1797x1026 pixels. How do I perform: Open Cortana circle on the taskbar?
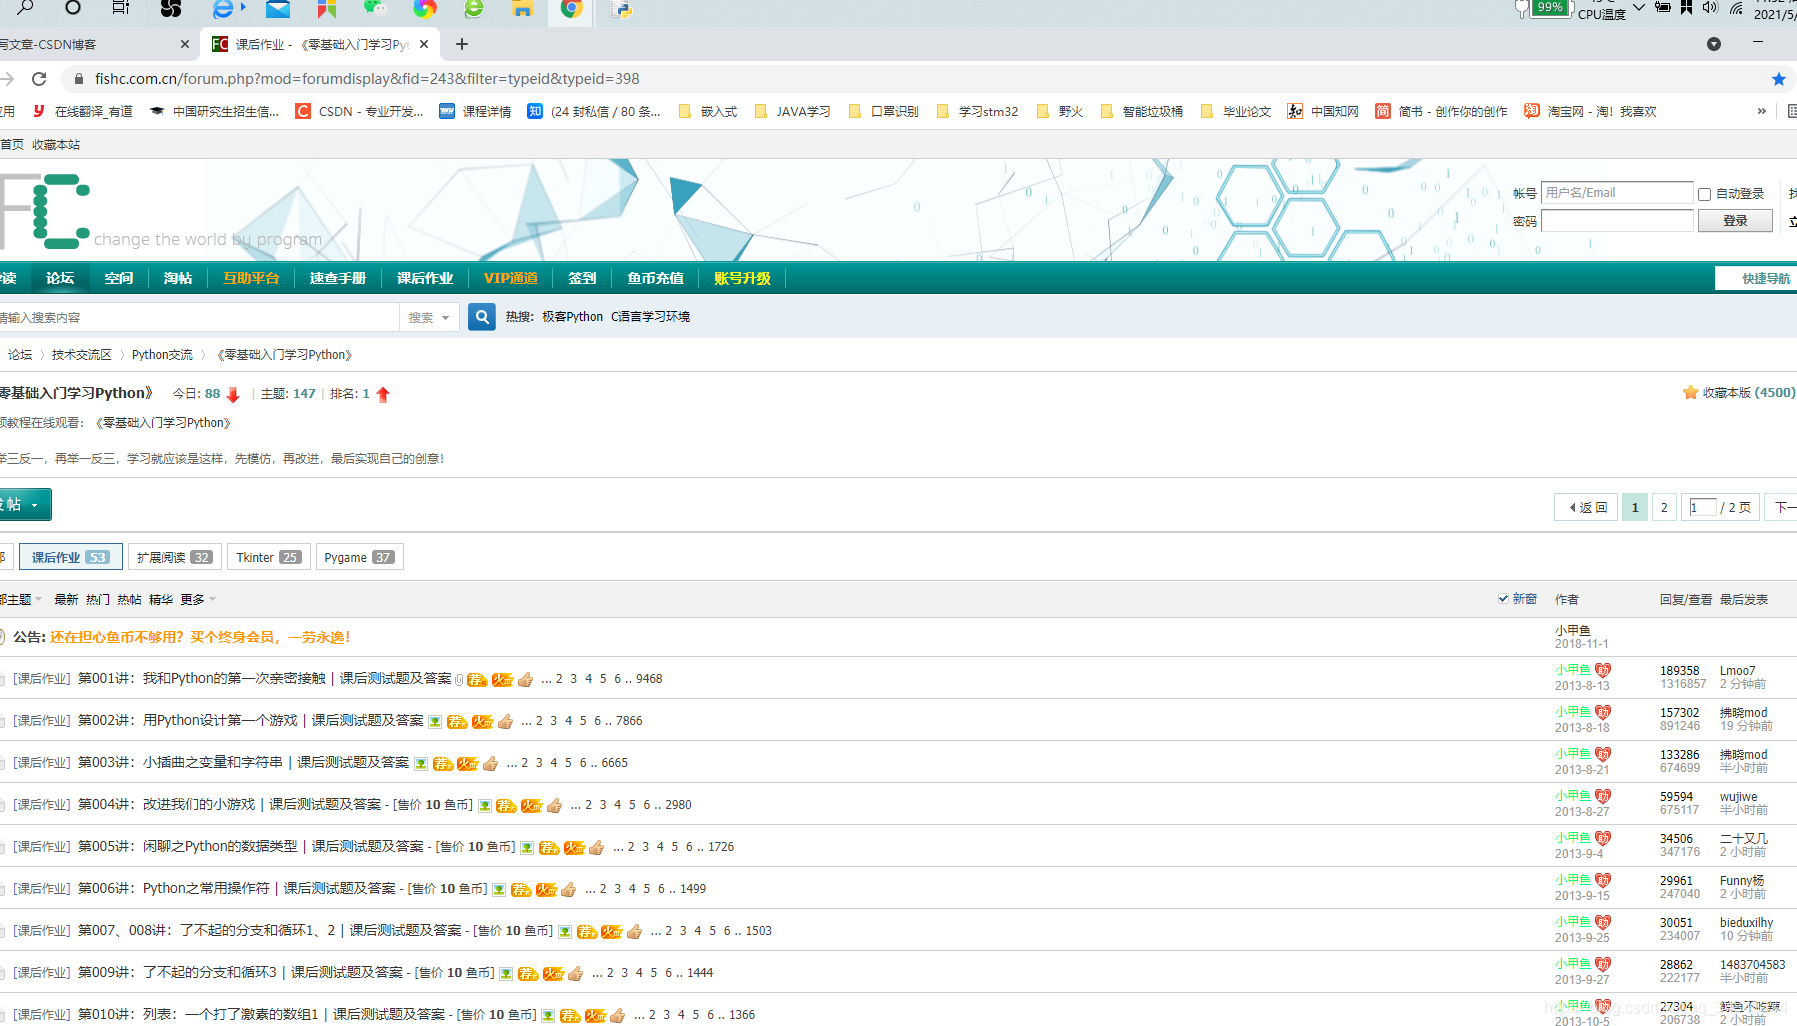click(x=72, y=8)
